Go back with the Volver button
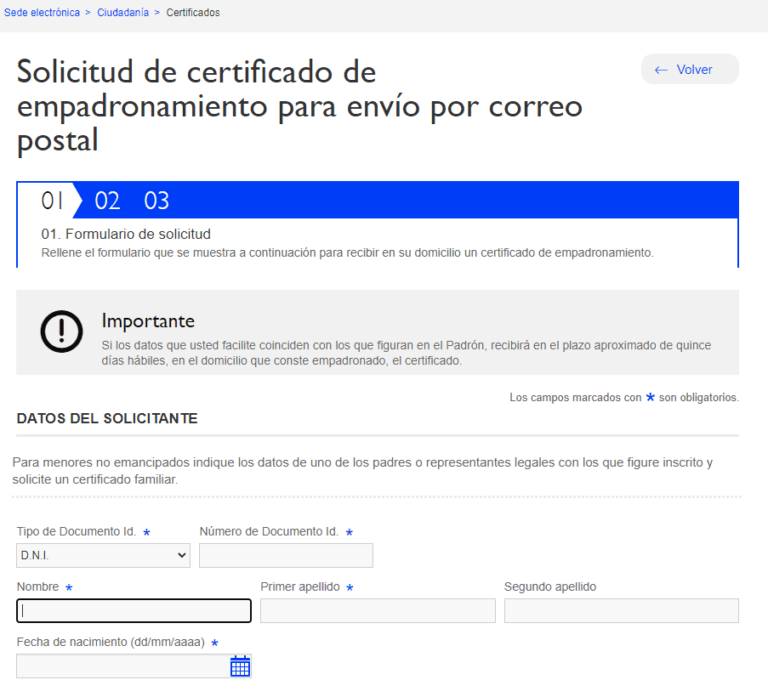 coord(690,69)
